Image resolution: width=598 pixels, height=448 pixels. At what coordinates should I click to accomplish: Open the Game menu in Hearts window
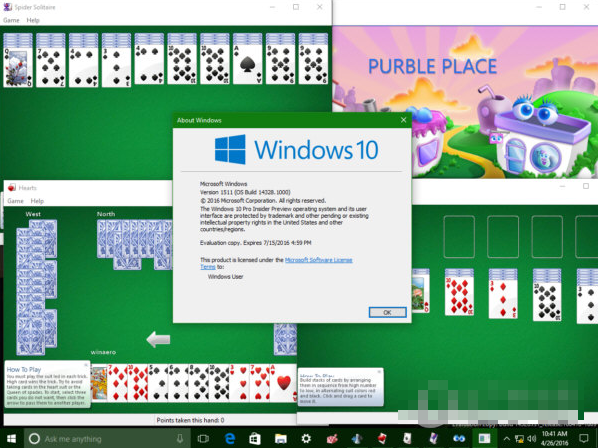coord(15,201)
